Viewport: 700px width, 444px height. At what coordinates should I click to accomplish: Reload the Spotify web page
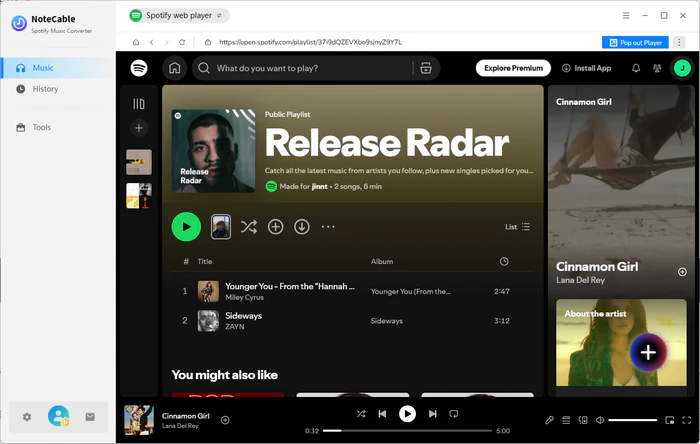click(182, 42)
